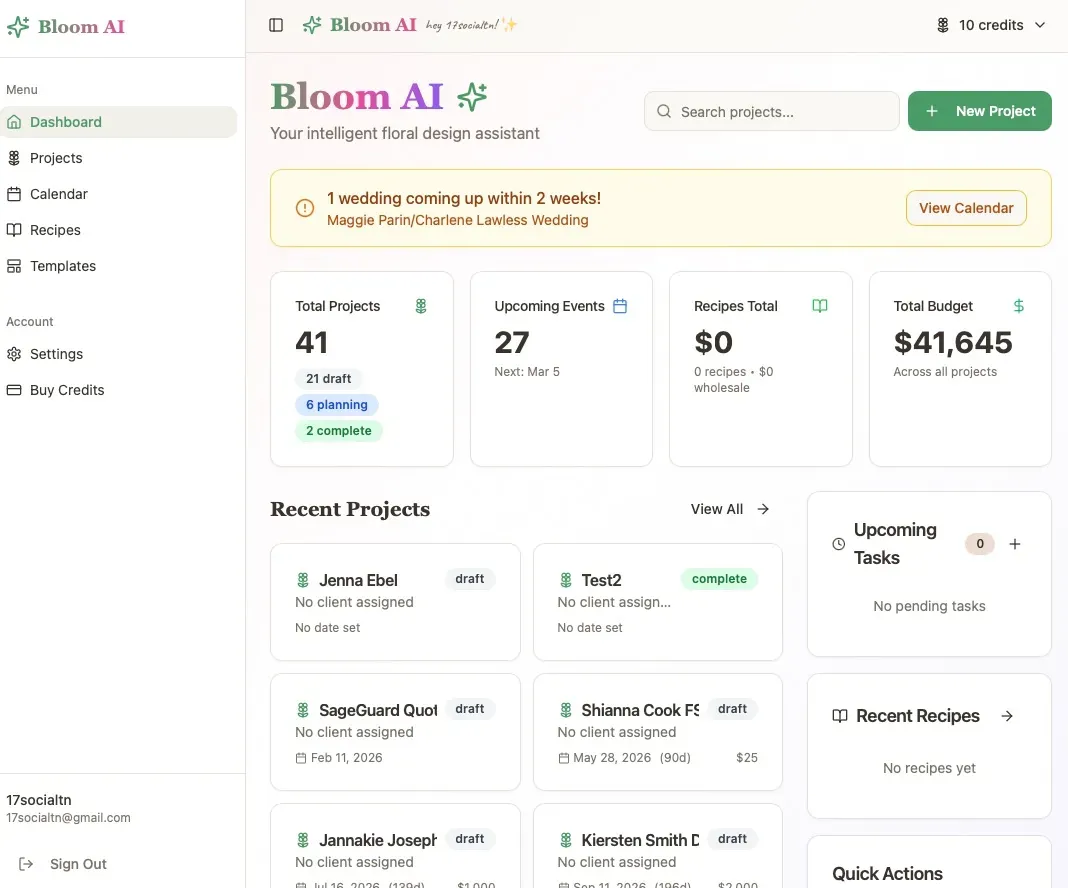Click the 2 complete badge
The height and width of the screenshot is (888, 1068).
(339, 430)
